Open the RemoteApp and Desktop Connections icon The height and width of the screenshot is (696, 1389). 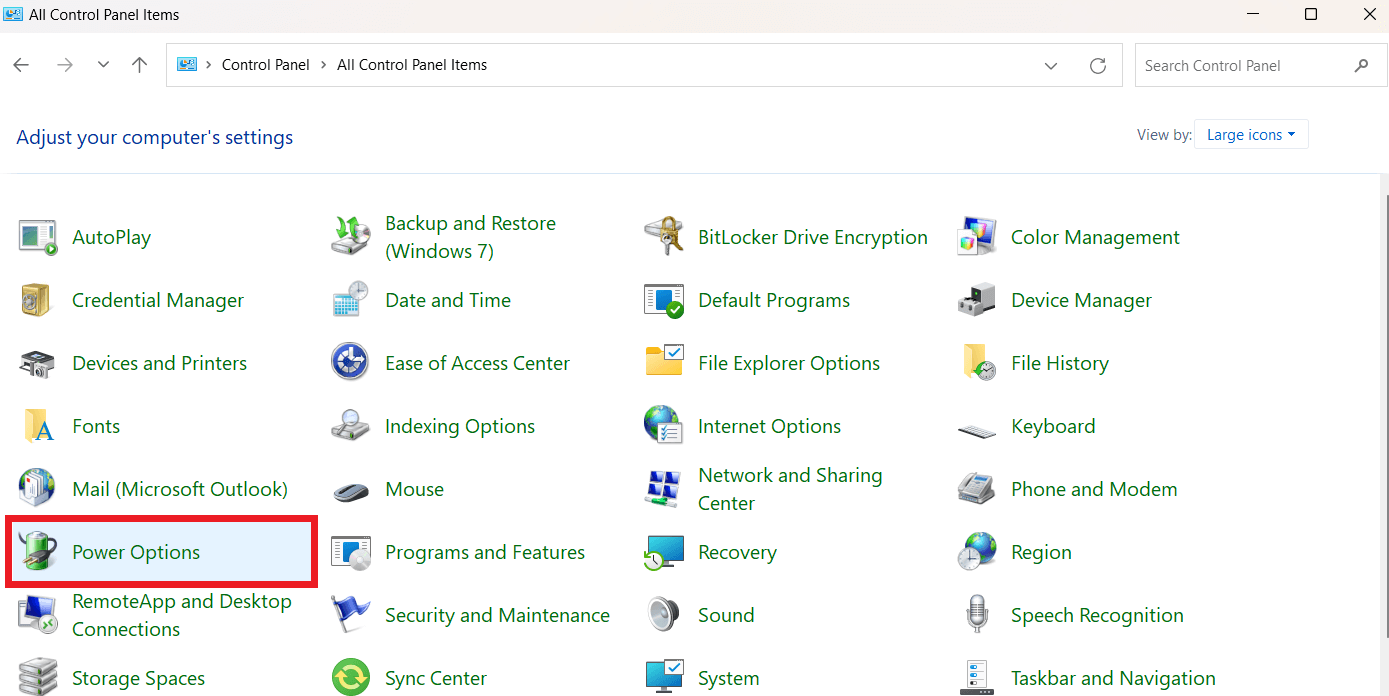tap(38, 615)
